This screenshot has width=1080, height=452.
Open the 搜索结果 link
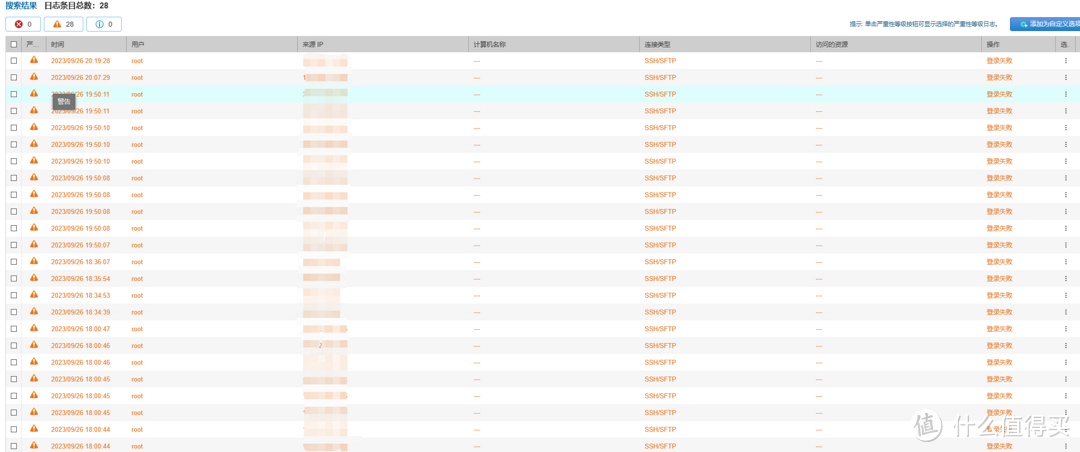coord(21,6)
